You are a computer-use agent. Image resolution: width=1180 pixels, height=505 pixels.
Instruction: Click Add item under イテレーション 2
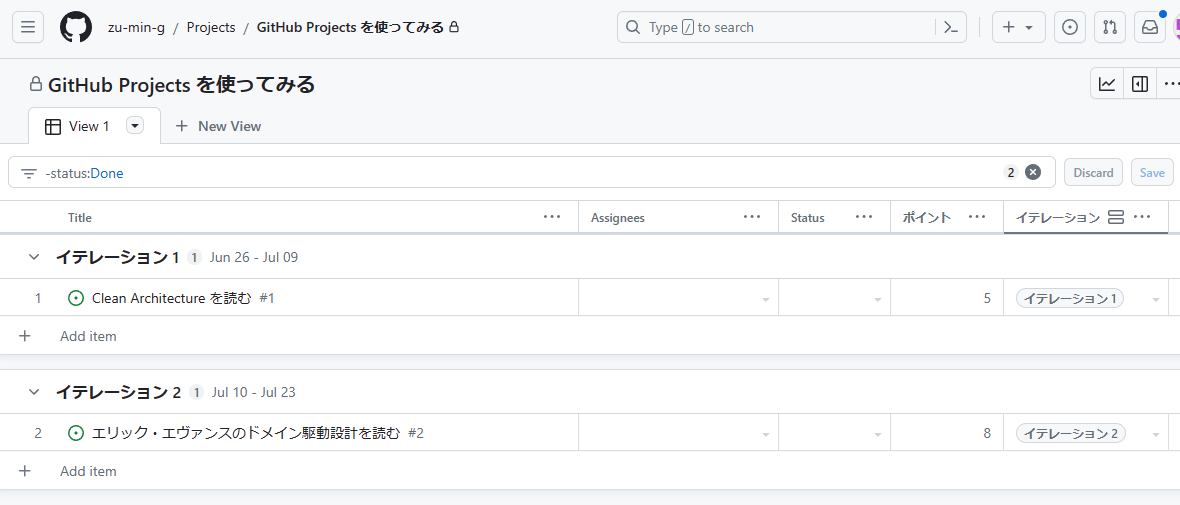88,471
